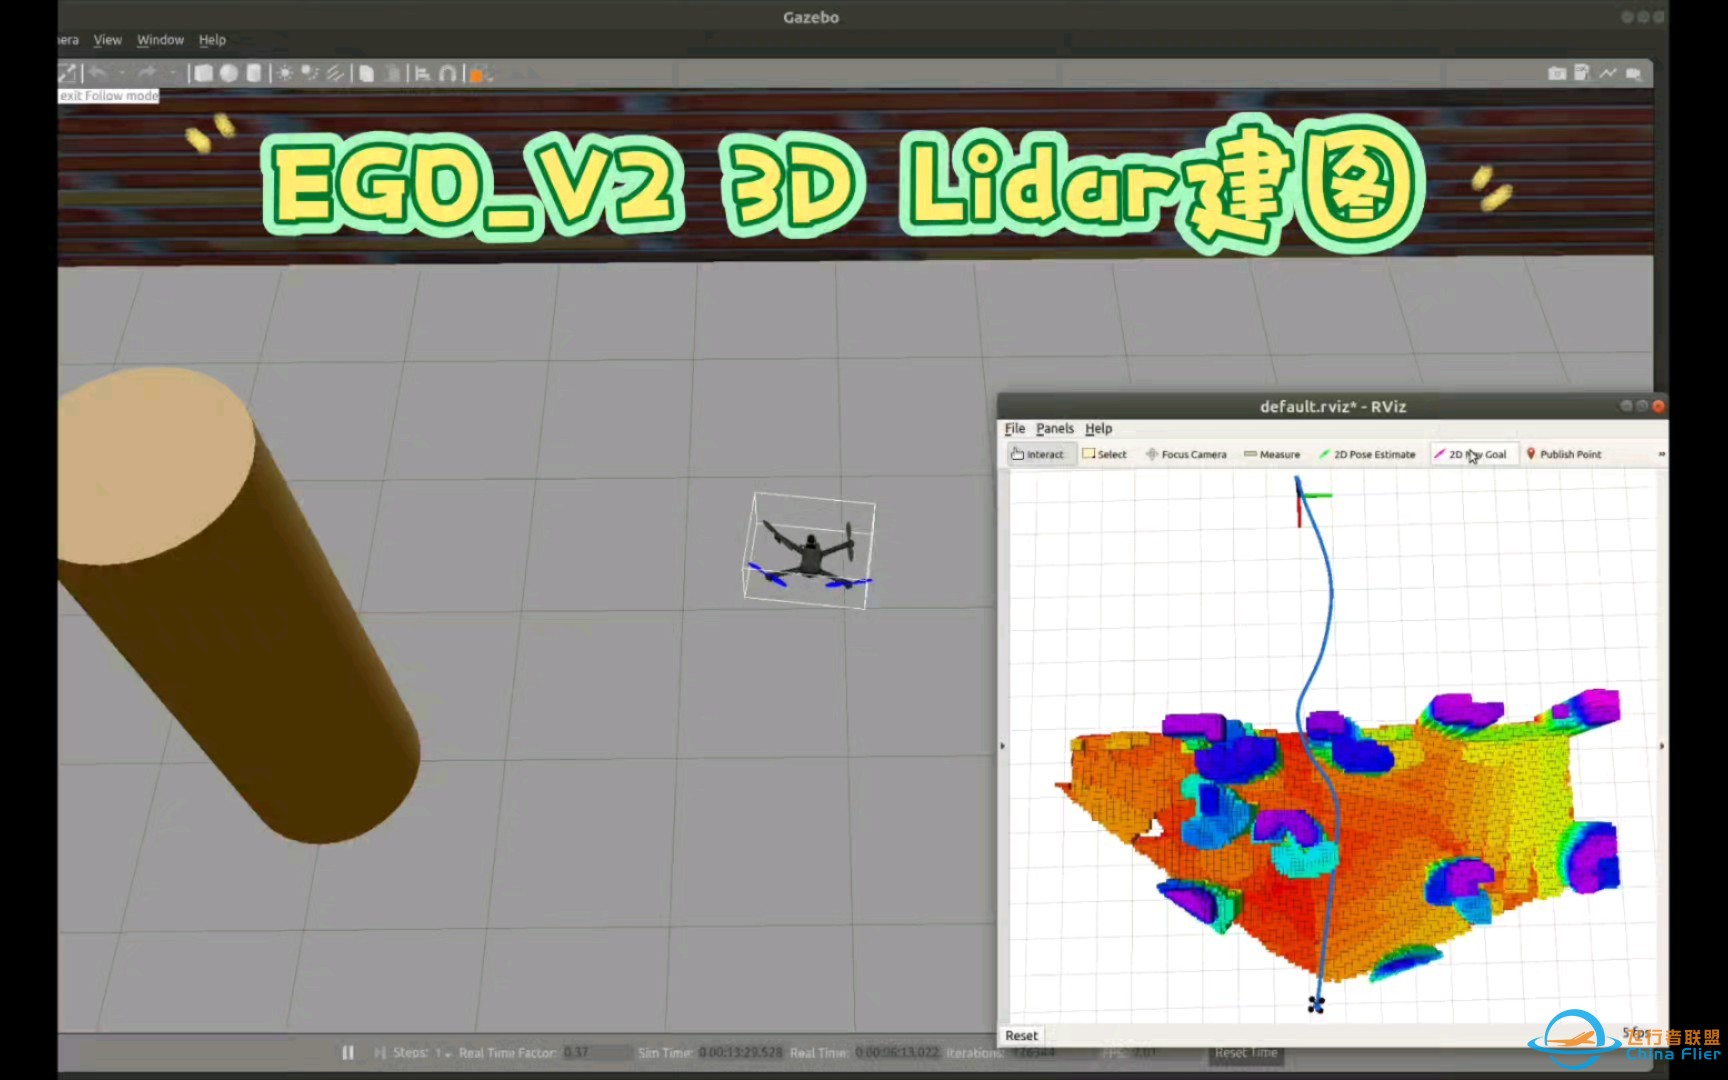1728x1080 pixels.
Task: Choose the 2D Pose Estimate tool
Action: pyautogui.click(x=1367, y=454)
